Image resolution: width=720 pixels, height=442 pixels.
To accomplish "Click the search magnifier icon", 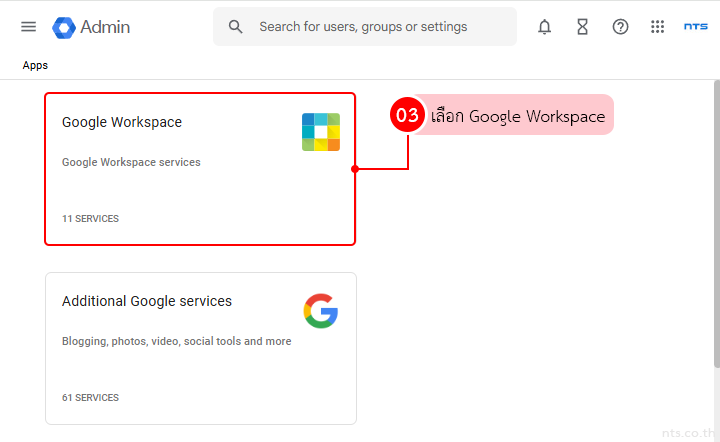I will click(236, 27).
